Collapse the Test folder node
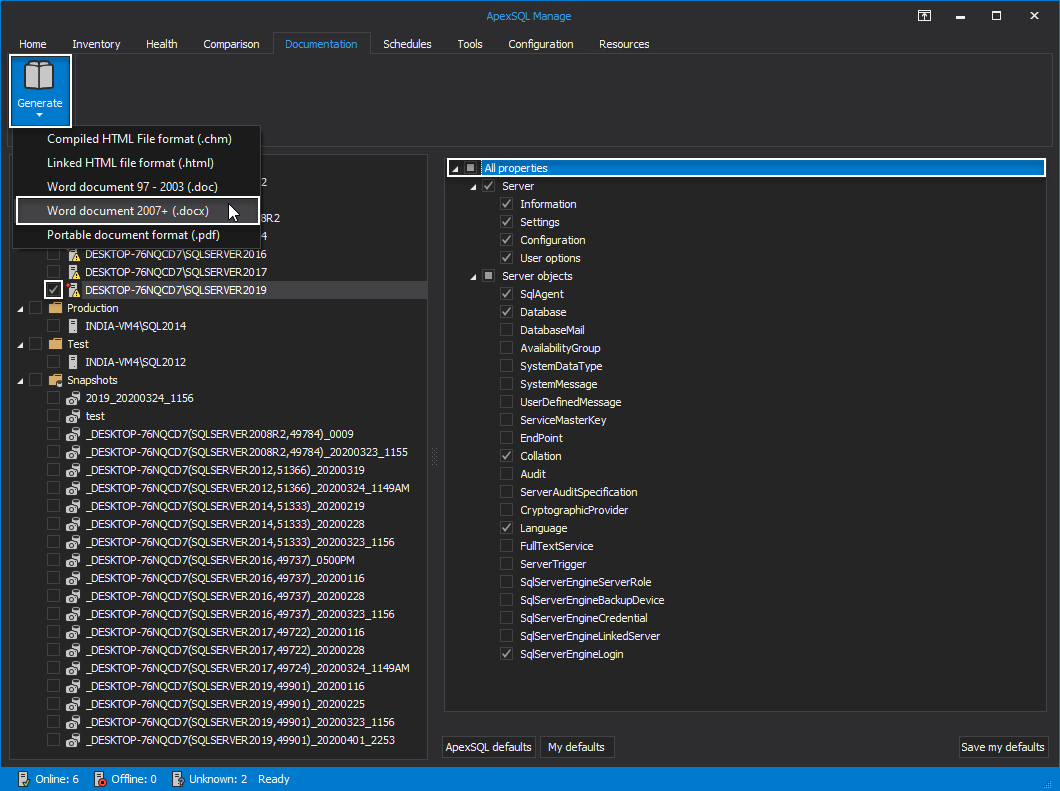Screen dimensions: 1060x791 point(20,344)
